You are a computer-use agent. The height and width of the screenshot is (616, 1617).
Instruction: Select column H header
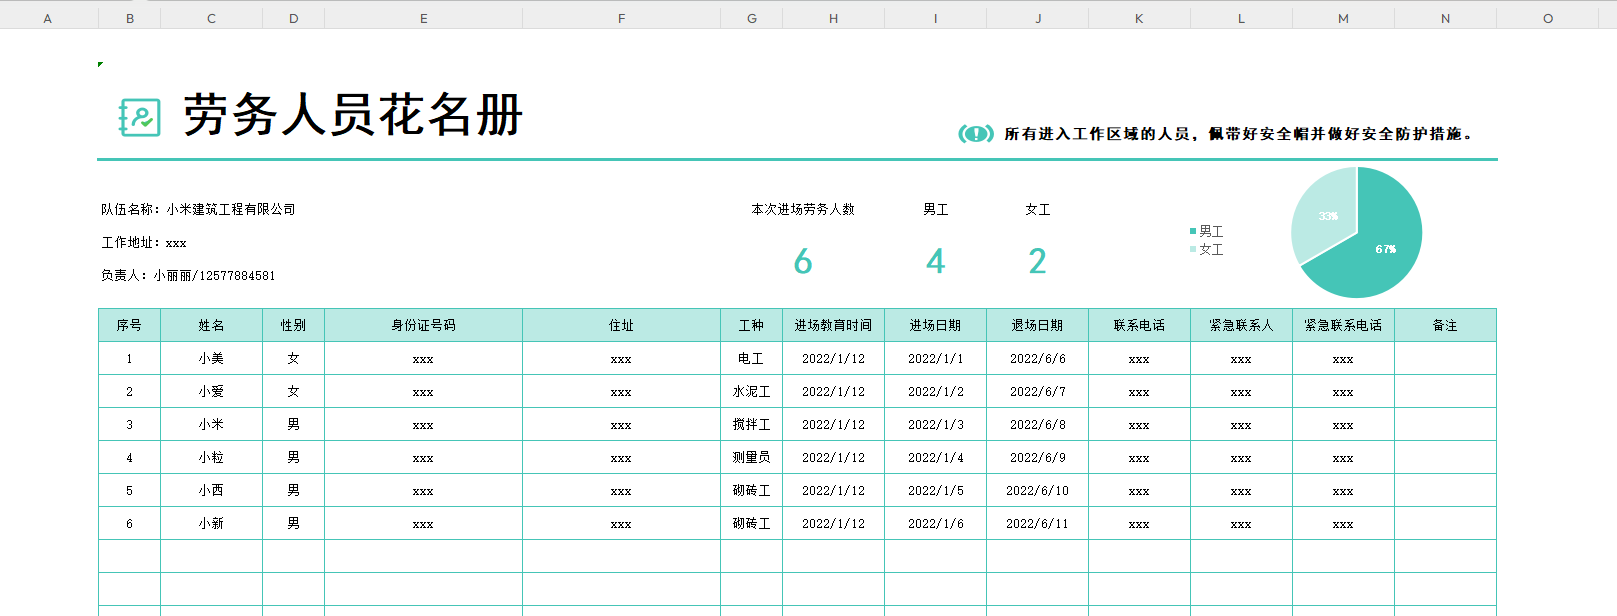pyautogui.click(x=833, y=18)
